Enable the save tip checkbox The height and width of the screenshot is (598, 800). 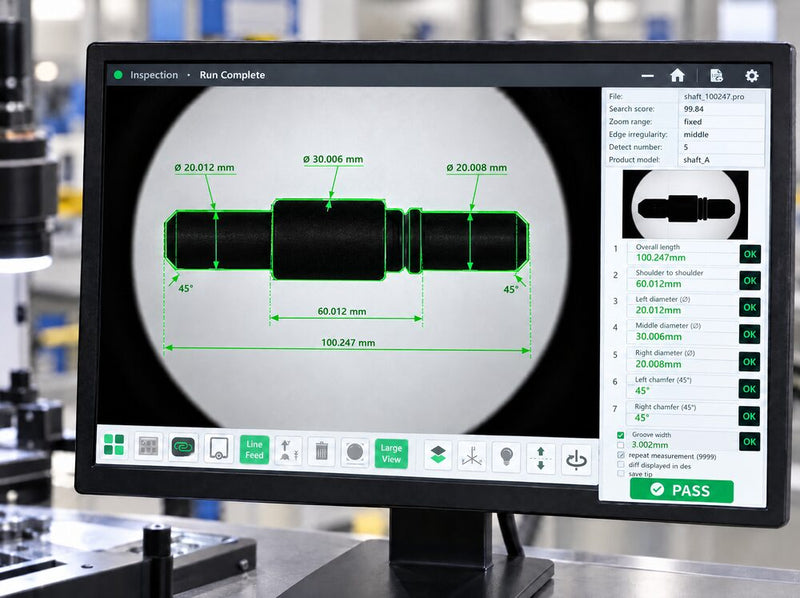pos(620,474)
